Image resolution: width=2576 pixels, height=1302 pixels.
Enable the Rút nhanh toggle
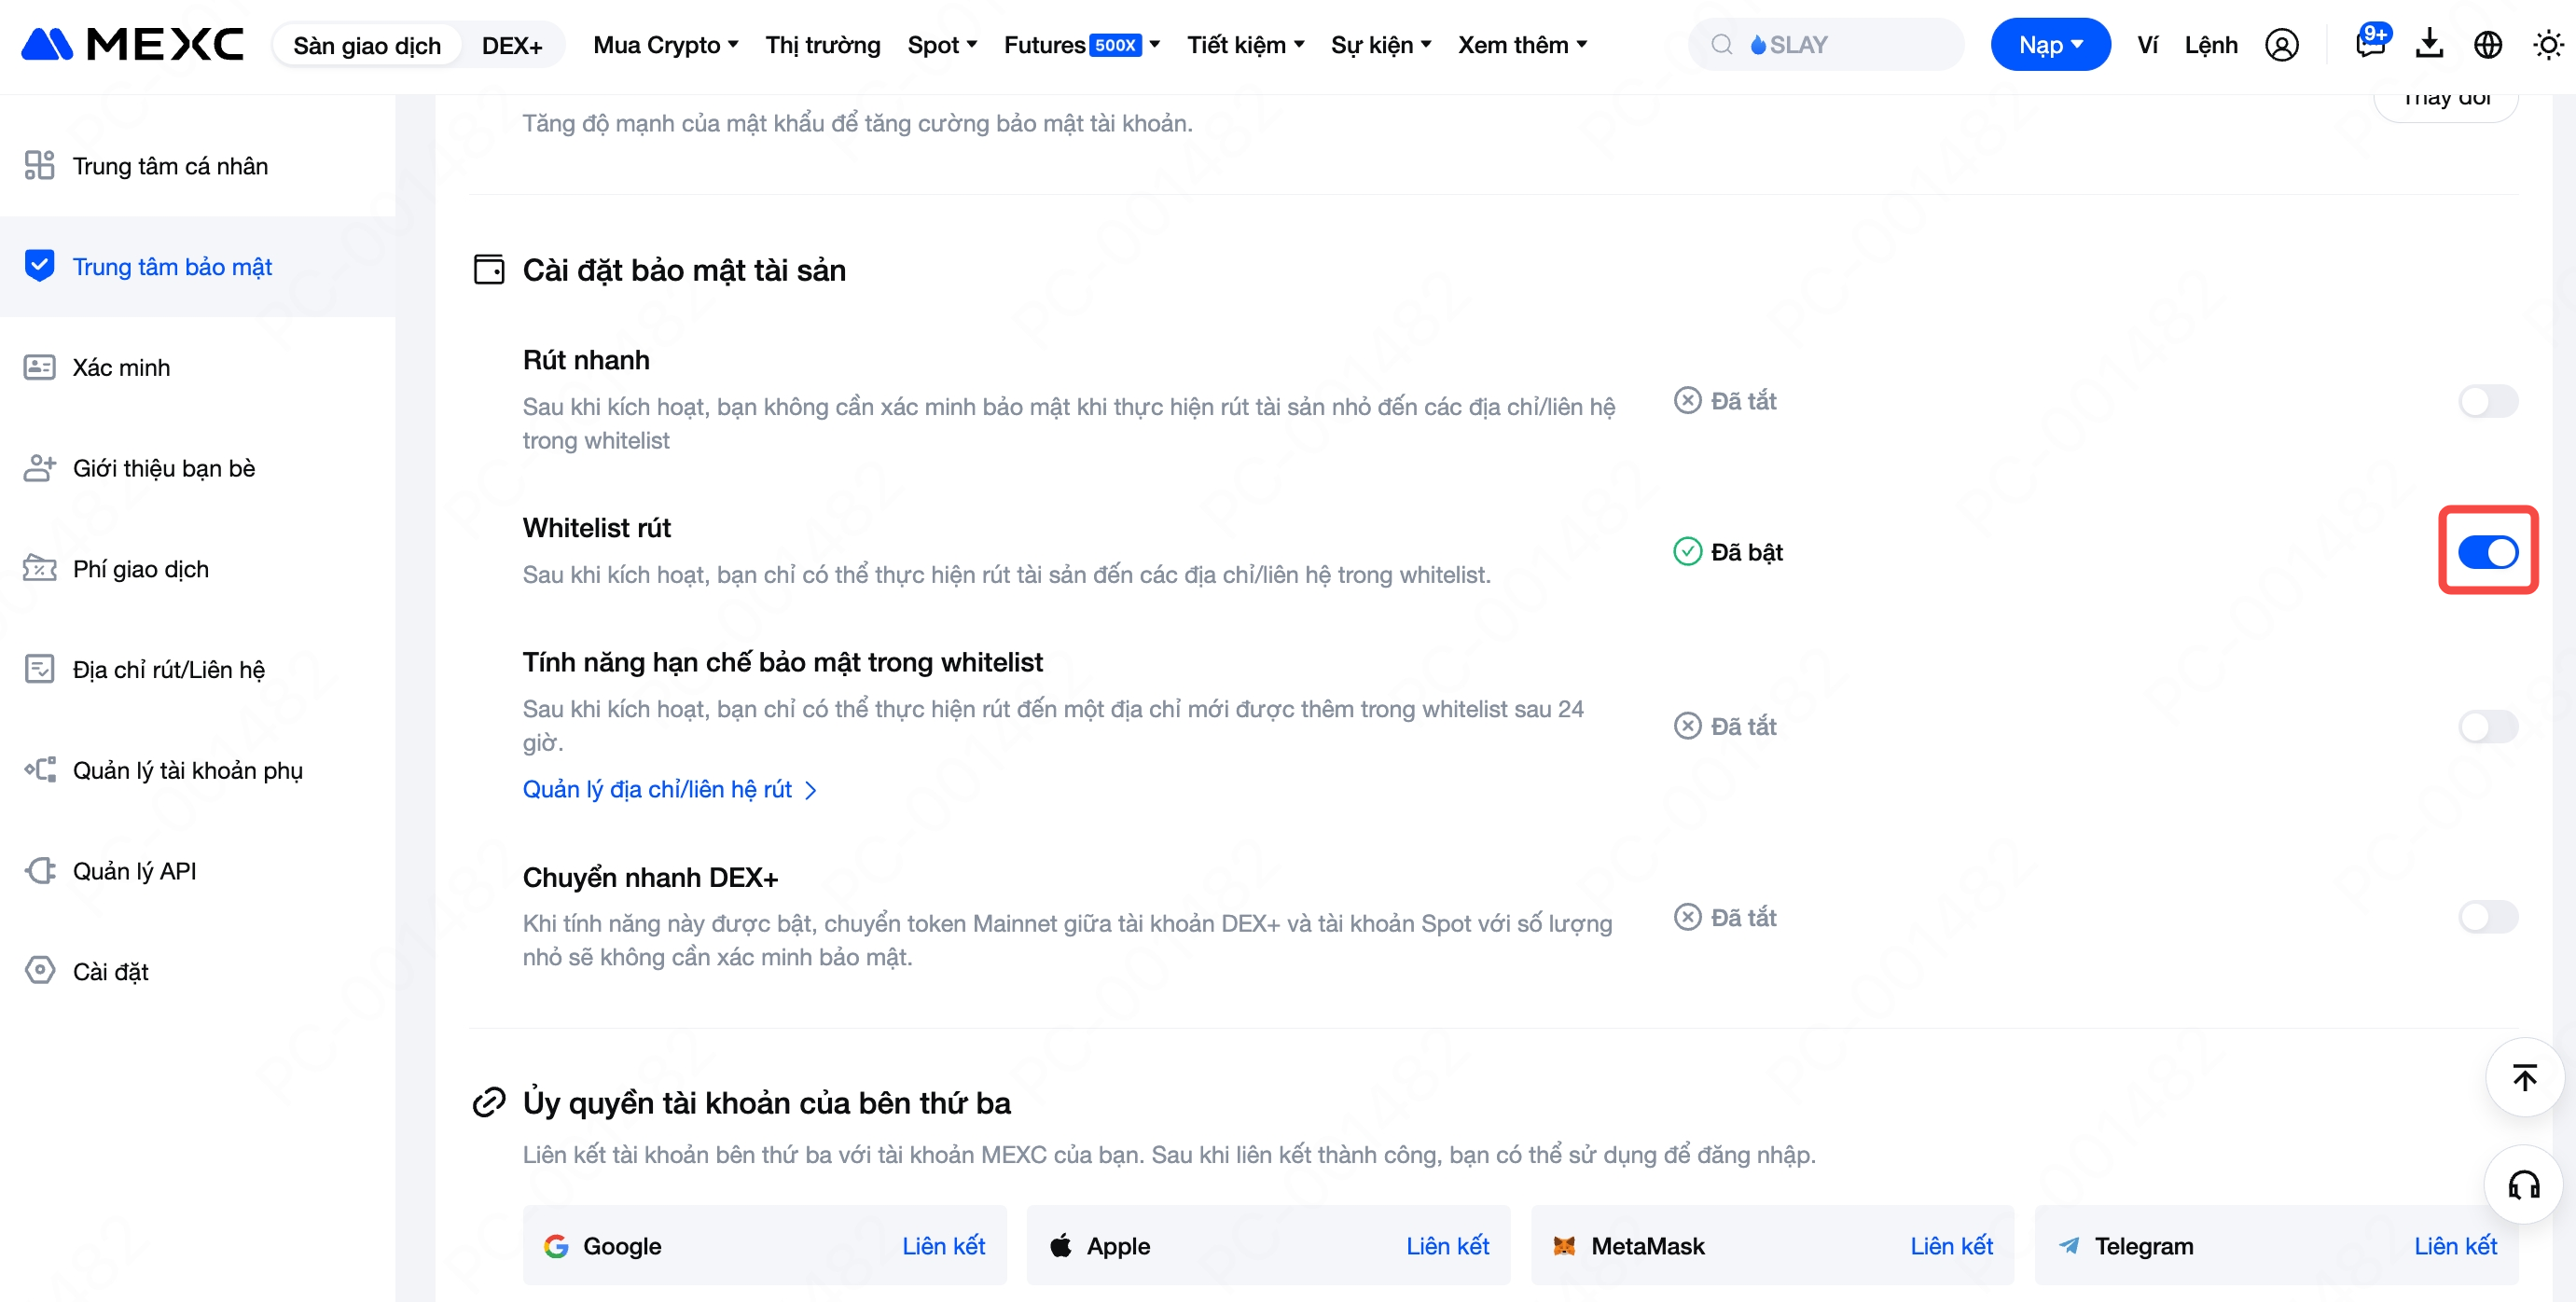coord(2487,401)
